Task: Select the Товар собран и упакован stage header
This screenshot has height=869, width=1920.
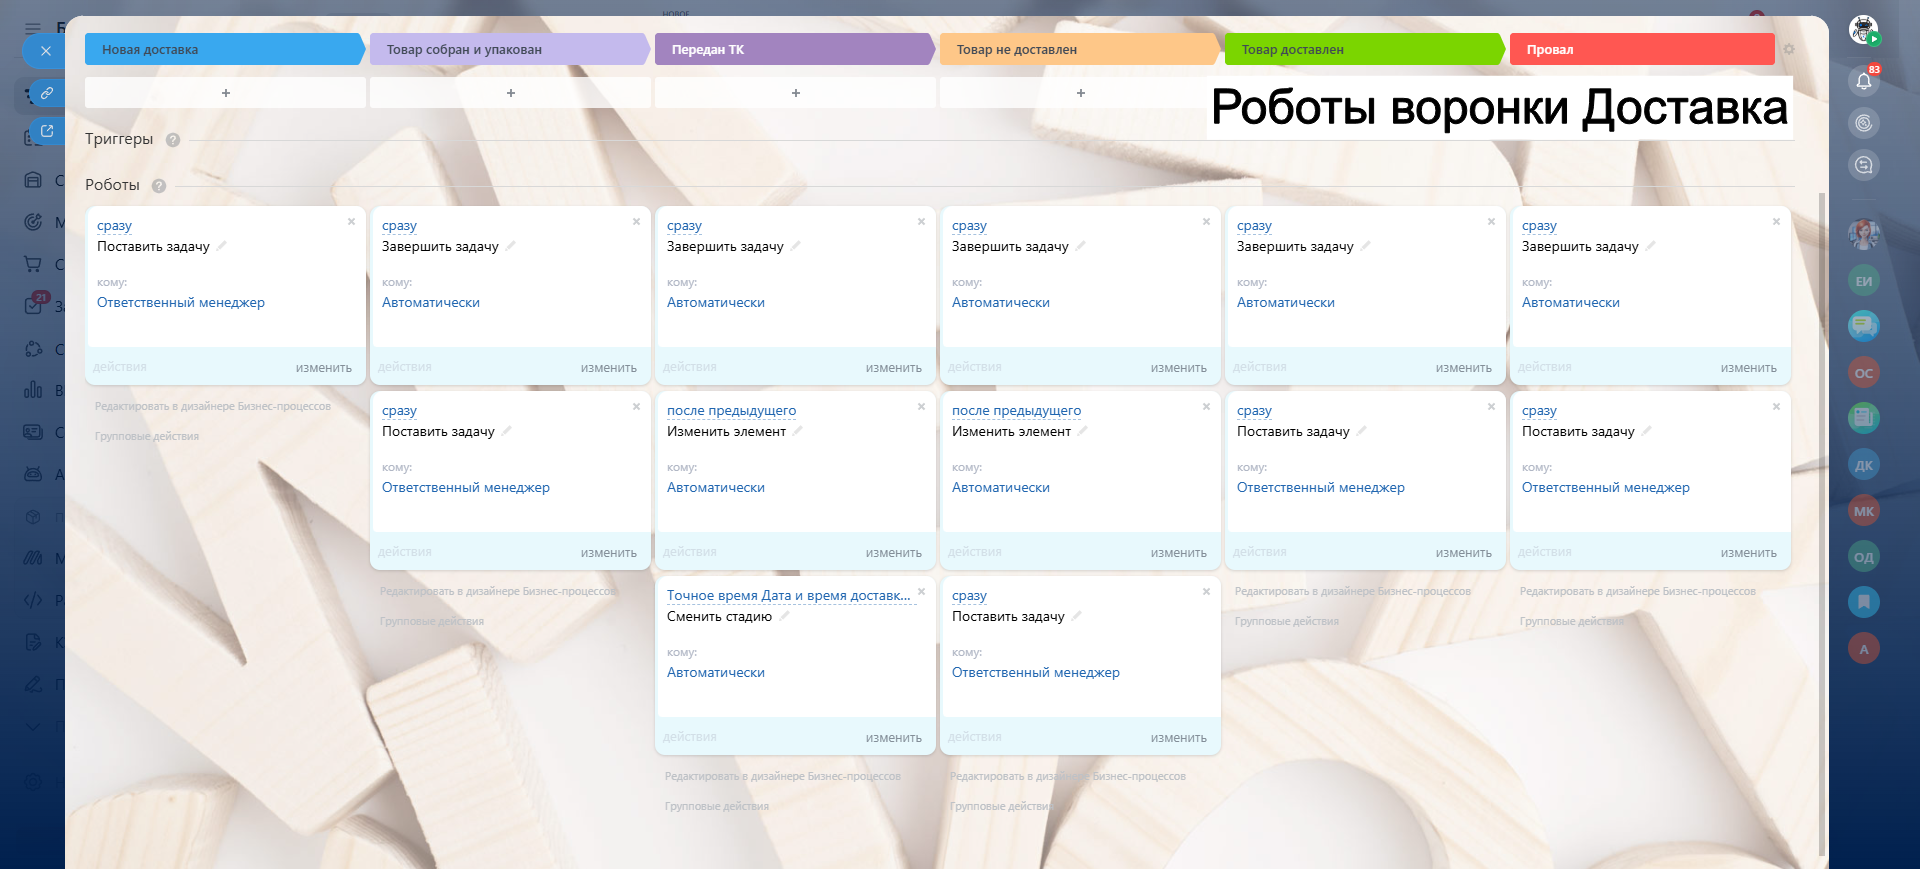Action: [510, 49]
